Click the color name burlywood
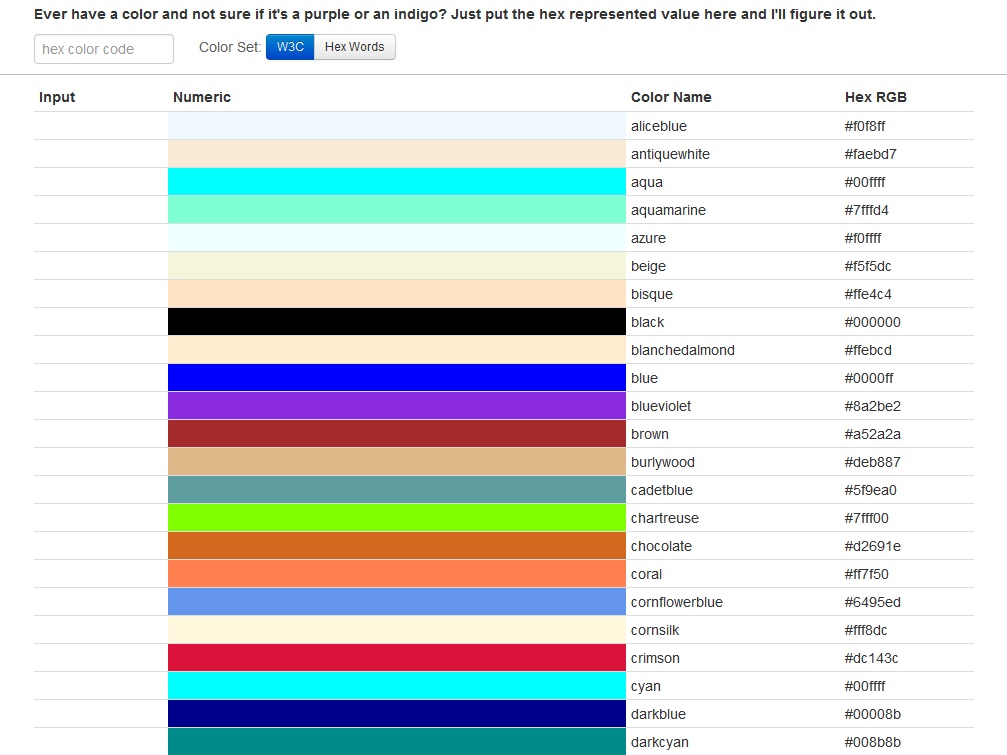The image size is (1007, 755). tap(662, 461)
